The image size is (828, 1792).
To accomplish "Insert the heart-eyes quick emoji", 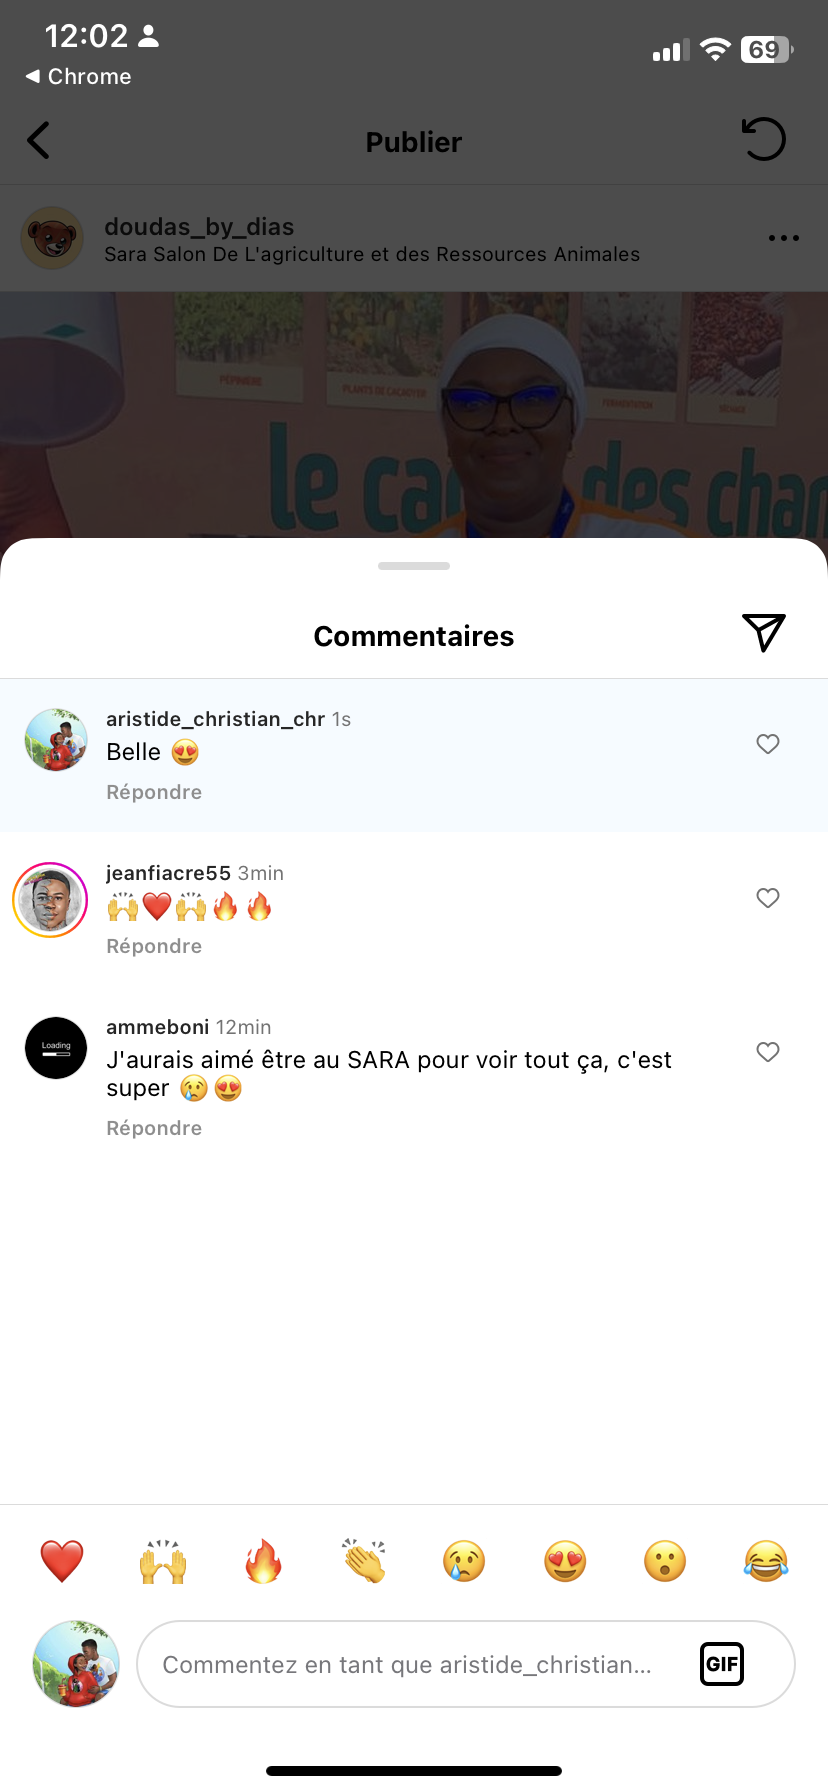I will (565, 1561).
